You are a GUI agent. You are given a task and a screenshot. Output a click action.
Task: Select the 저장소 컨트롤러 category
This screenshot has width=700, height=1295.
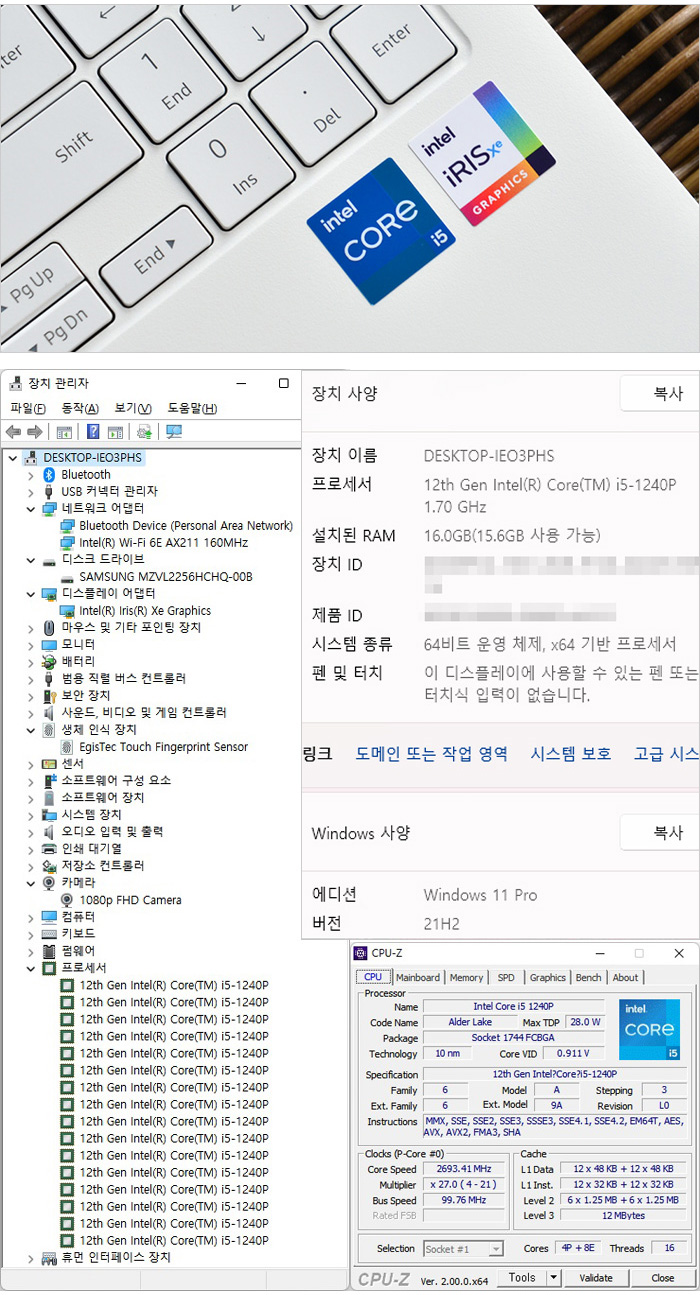click(x=103, y=866)
